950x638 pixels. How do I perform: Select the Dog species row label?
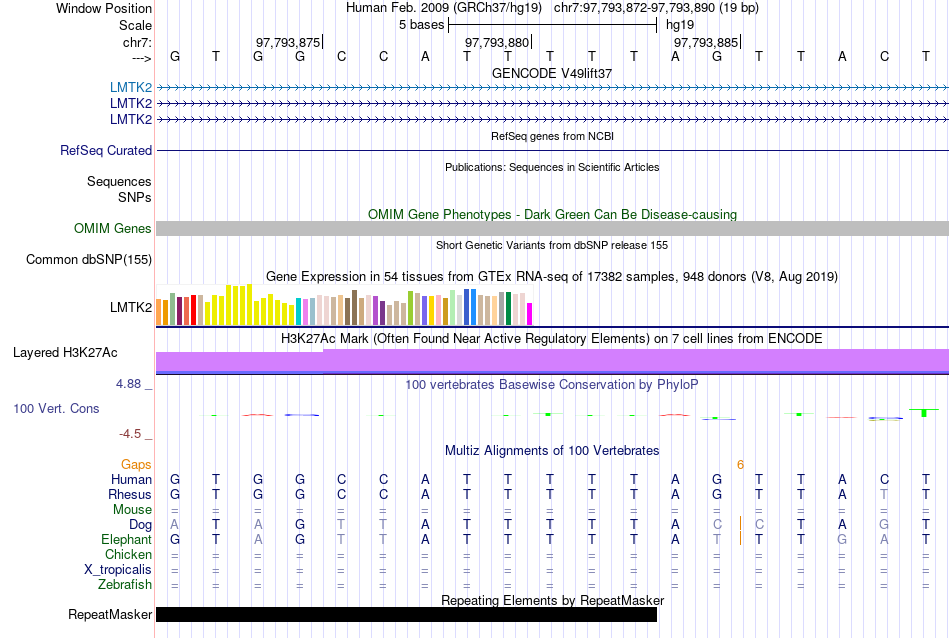(141, 524)
